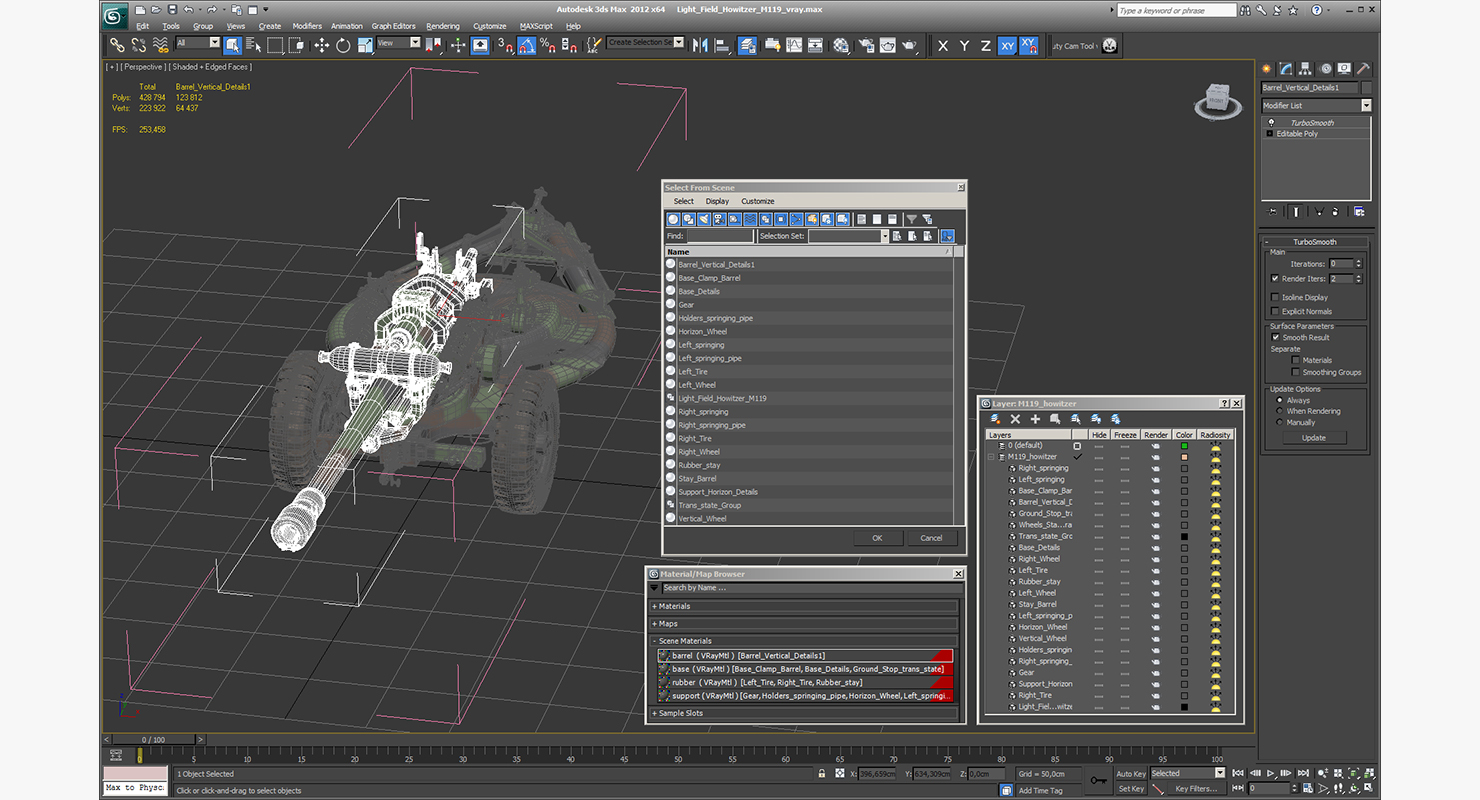The height and width of the screenshot is (800, 1480).
Task: Check Separate by Materials checkbox
Action: (x=1296, y=360)
